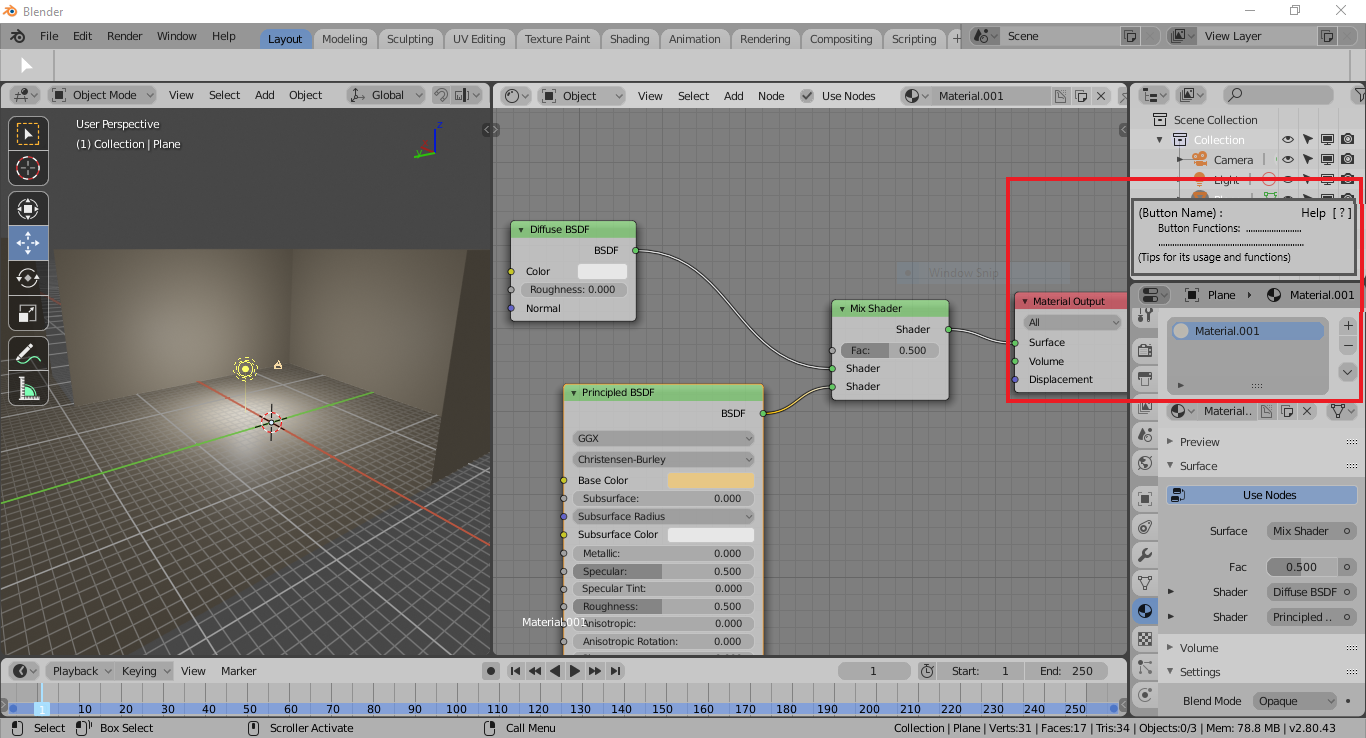Open the World properties globe icon

[1145, 463]
